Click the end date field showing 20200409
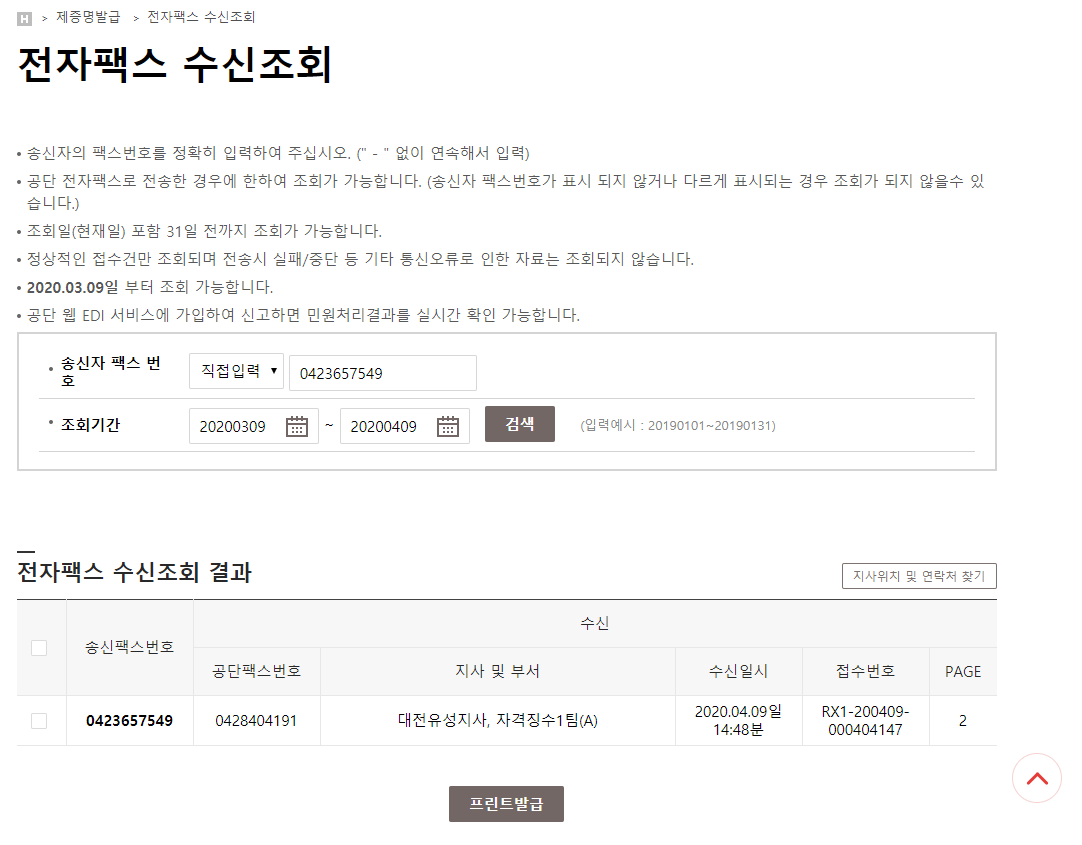The width and height of the screenshot is (1082, 845). [x=386, y=426]
